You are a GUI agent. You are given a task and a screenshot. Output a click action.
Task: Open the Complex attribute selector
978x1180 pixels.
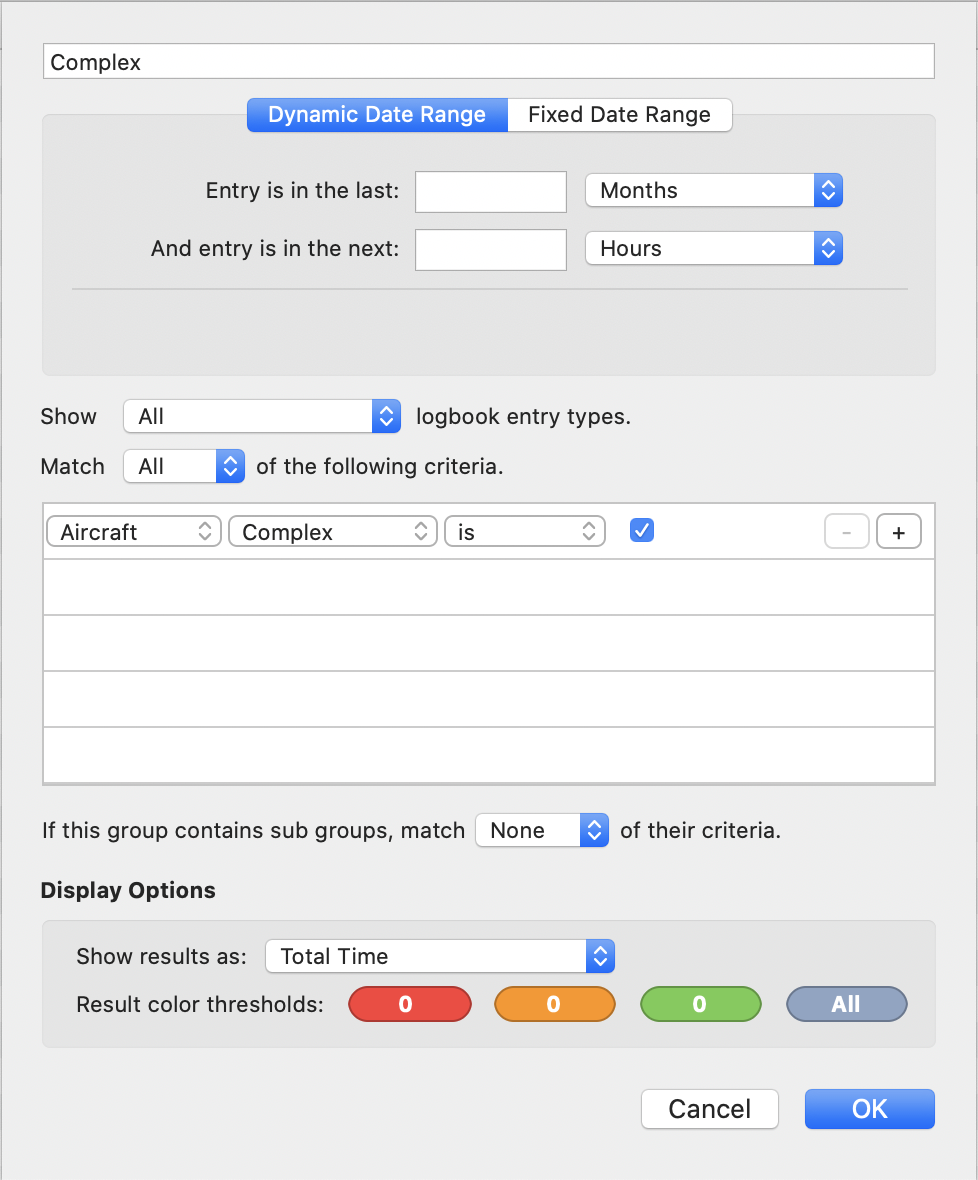tap(333, 531)
